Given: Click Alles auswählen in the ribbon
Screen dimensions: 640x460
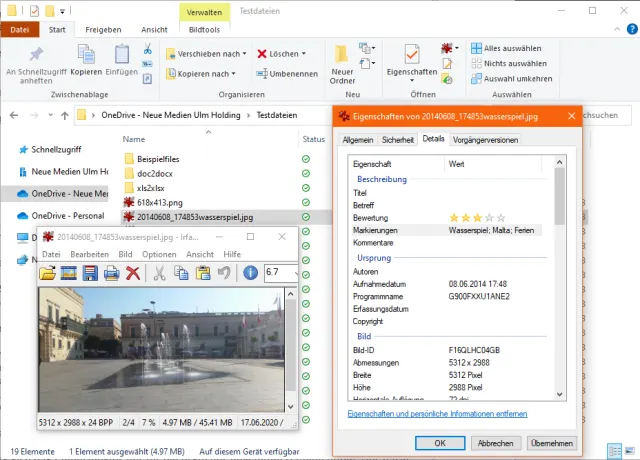Looking at the screenshot, I should (x=512, y=47).
